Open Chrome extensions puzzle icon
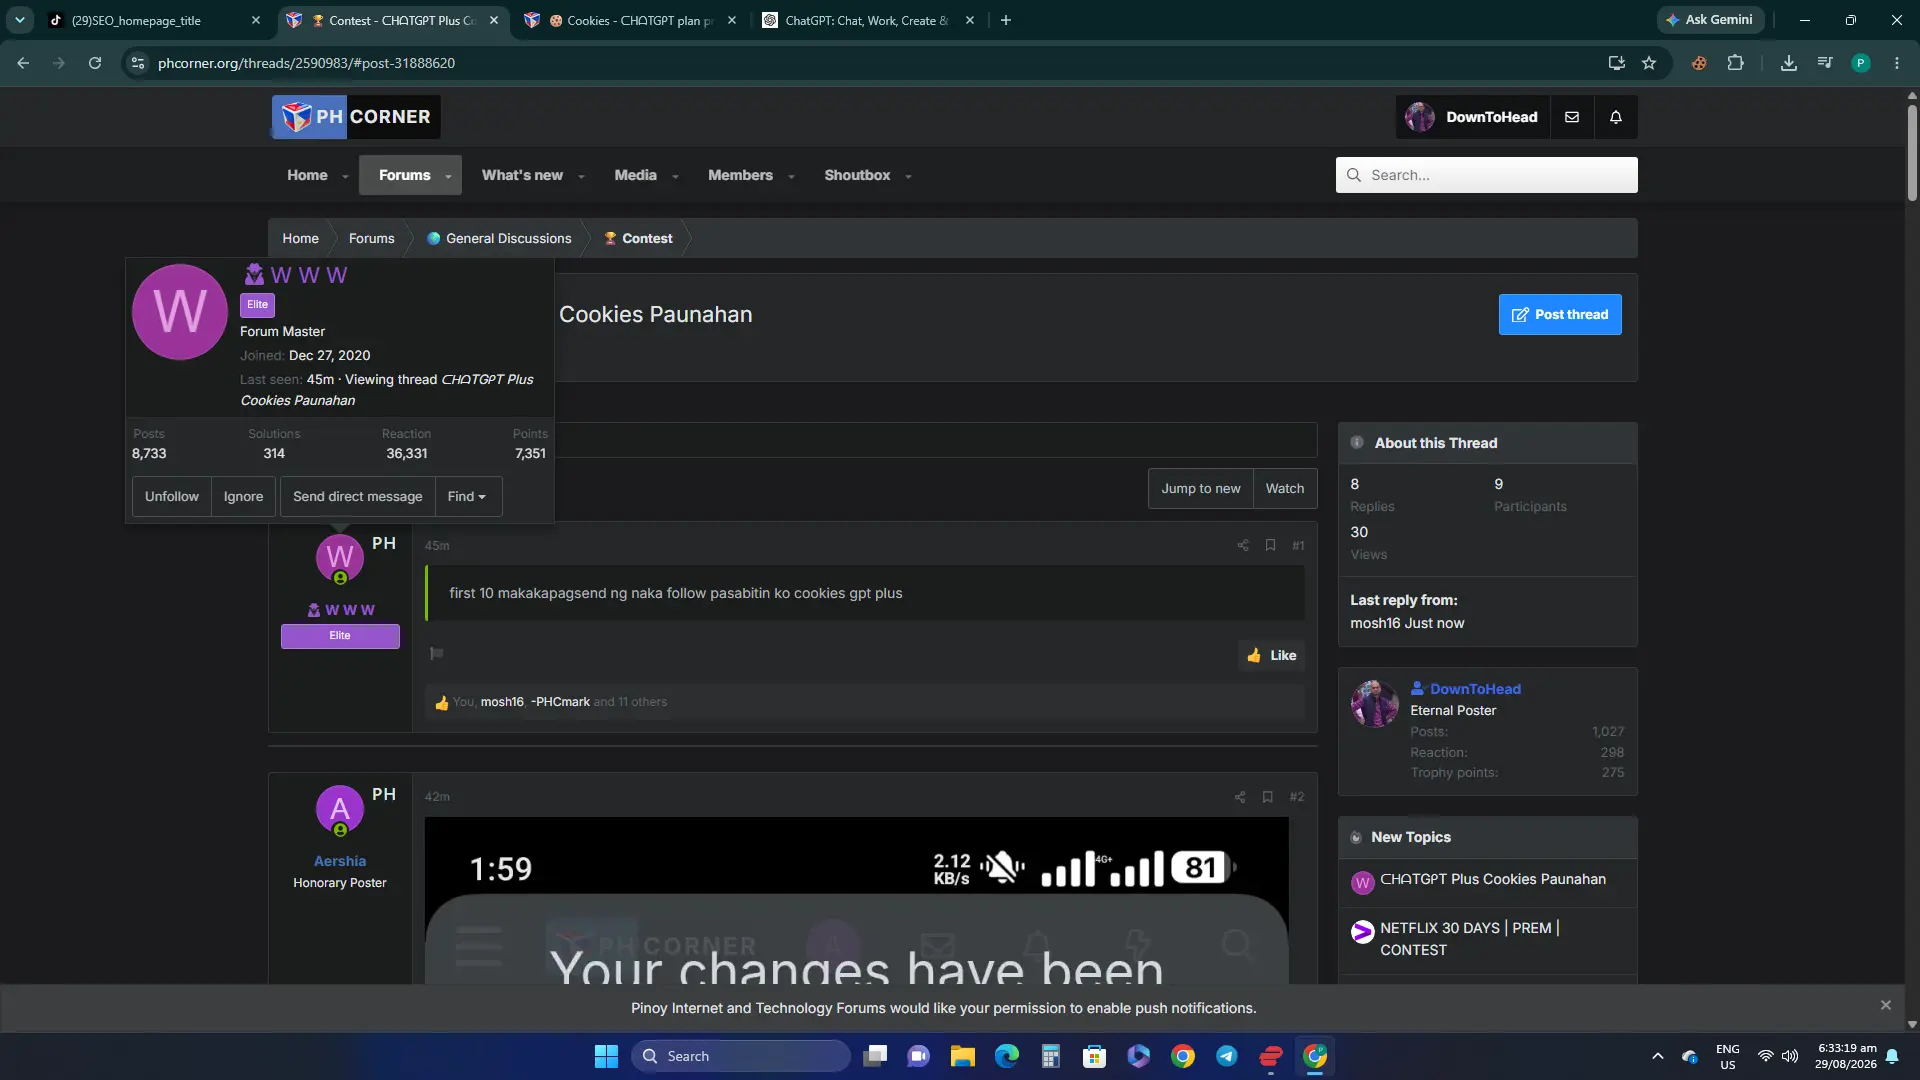 point(1736,63)
